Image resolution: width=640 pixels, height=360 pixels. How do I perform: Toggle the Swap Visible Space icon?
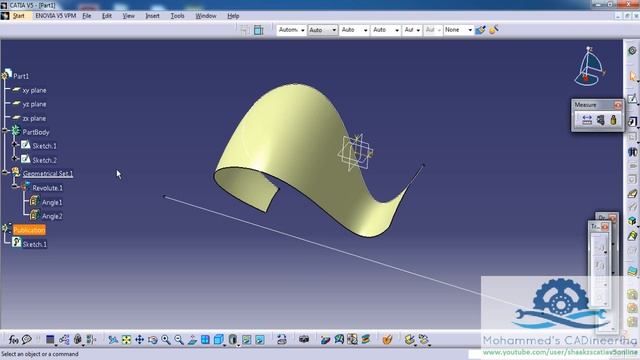click(x=260, y=340)
